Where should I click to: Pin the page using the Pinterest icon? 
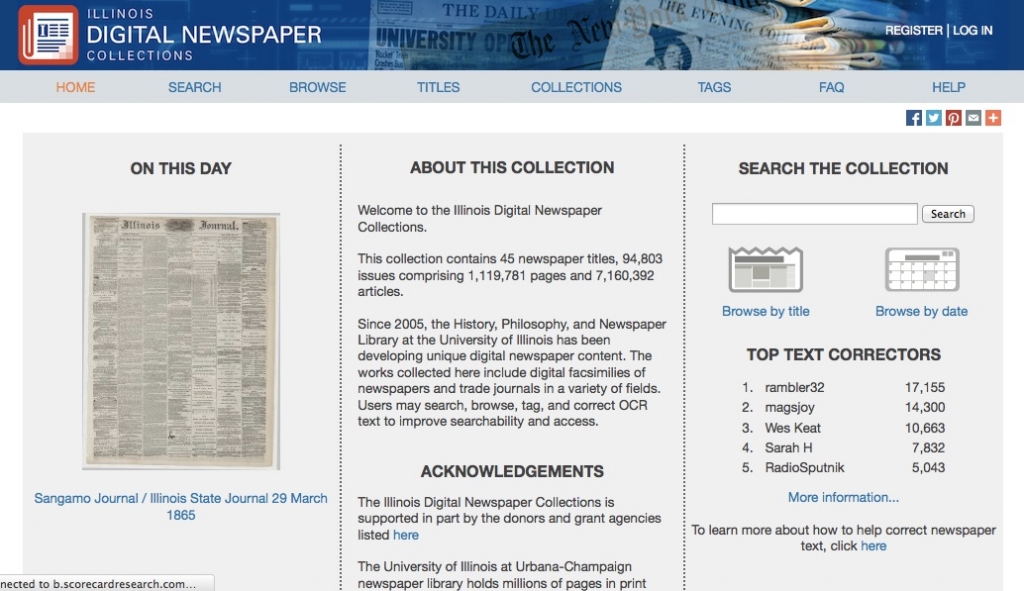pos(951,117)
